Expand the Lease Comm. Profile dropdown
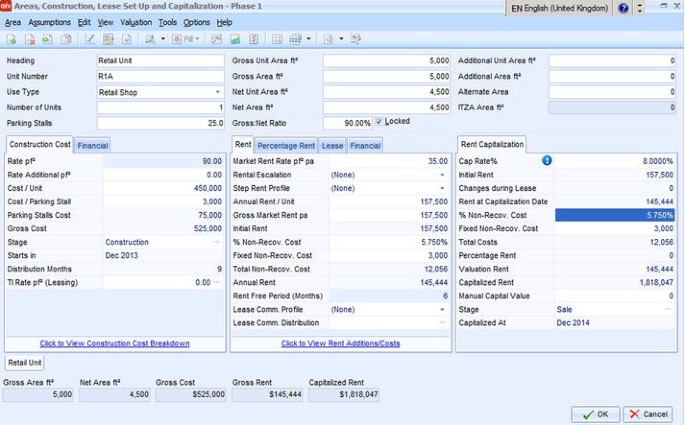Screen dimensions: 685x425 click(x=442, y=309)
